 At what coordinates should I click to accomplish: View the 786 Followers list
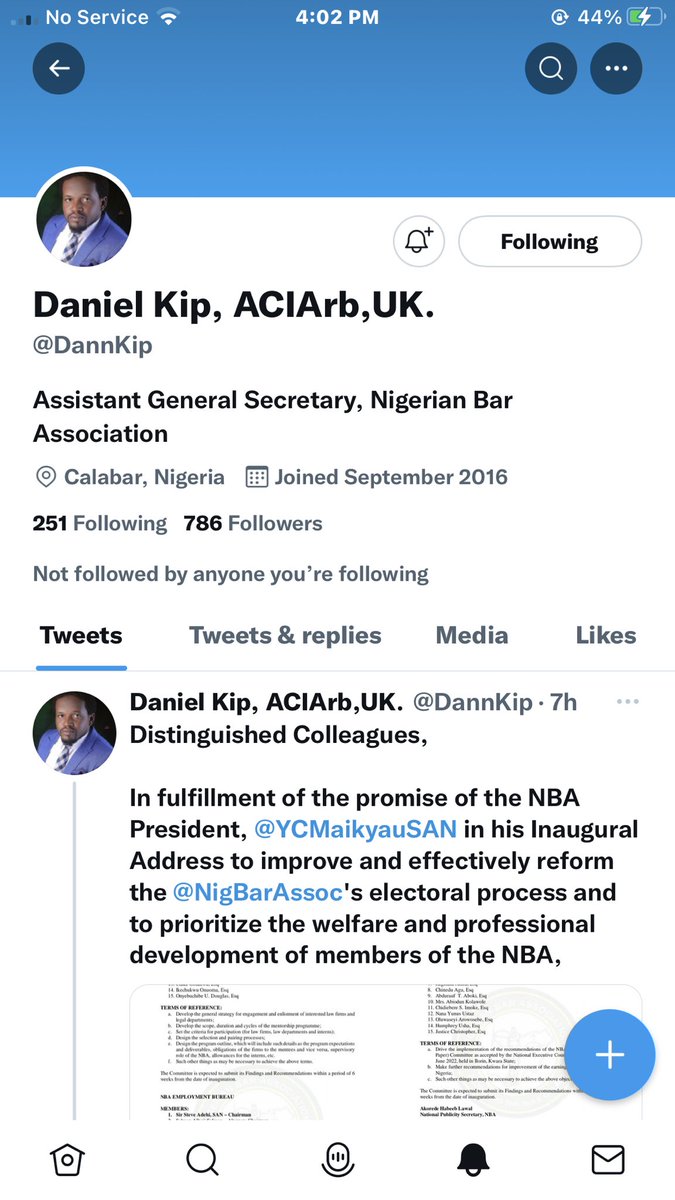pyautogui.click(x=253, y=524)
